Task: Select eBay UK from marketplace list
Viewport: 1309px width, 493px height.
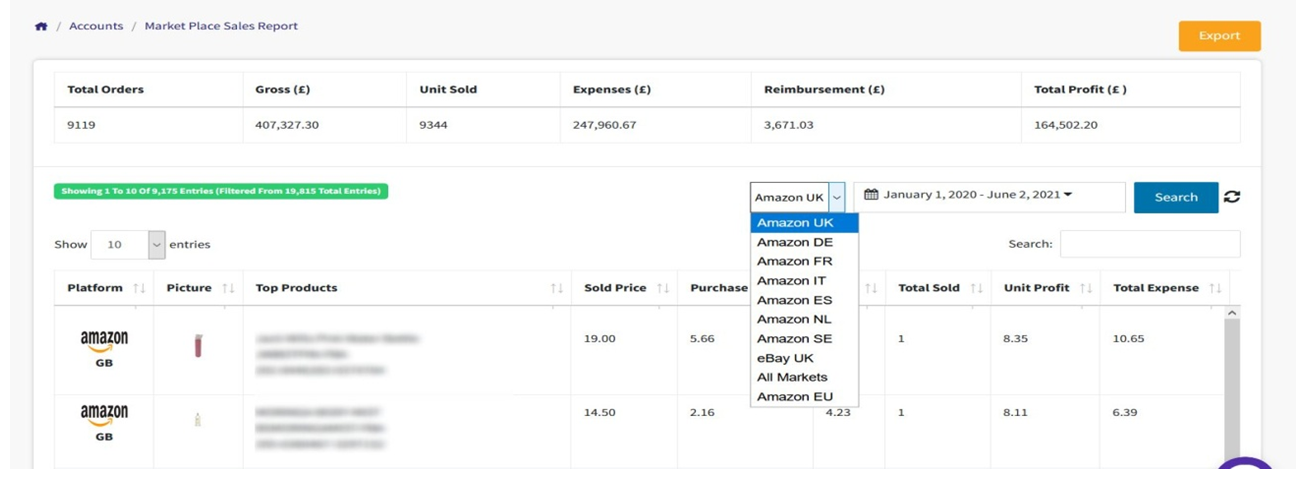Action: pos(804,358)
